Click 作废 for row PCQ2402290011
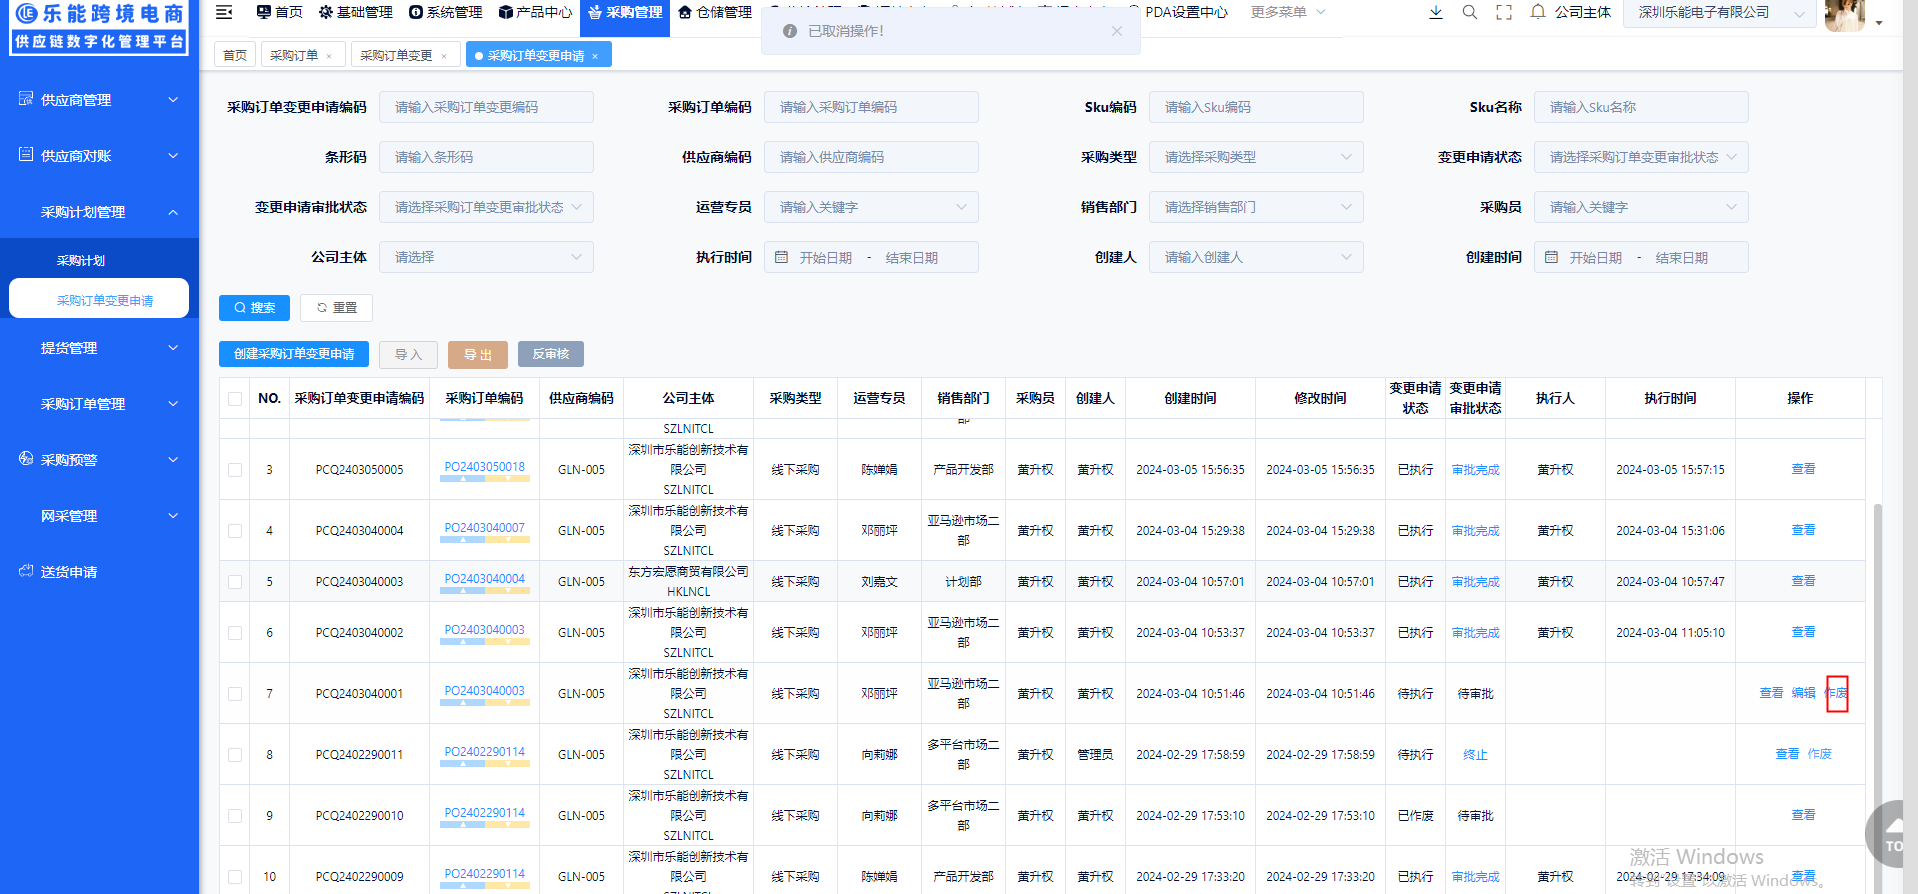Image resolution: width=1918 pixels, height=894 pixels. [x=1820, y=754]
